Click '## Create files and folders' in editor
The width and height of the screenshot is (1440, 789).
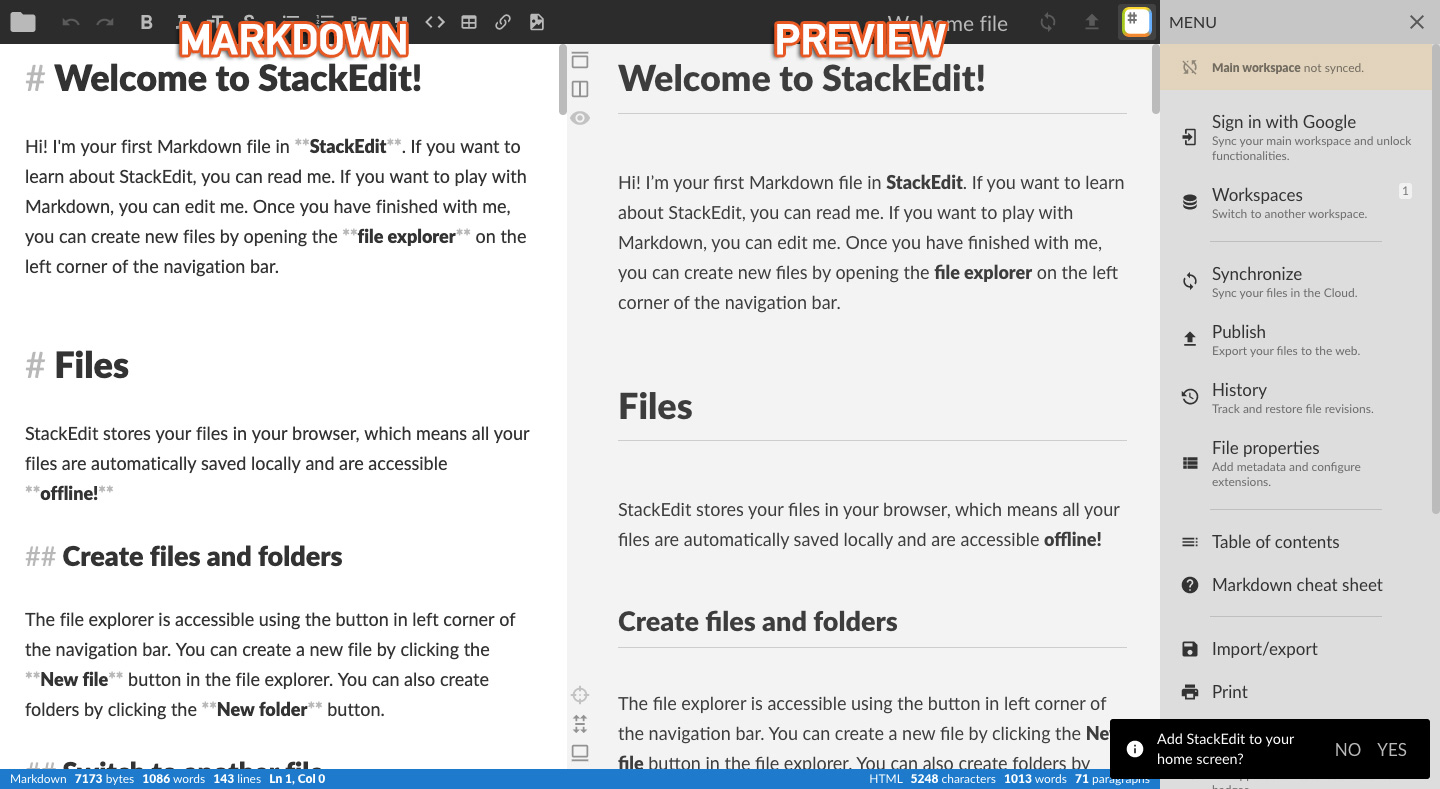pos(184,557)
